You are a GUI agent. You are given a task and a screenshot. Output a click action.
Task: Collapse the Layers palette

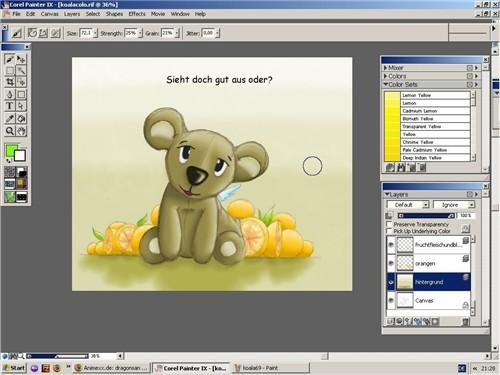pyautogui.click(x=387, y=194)
